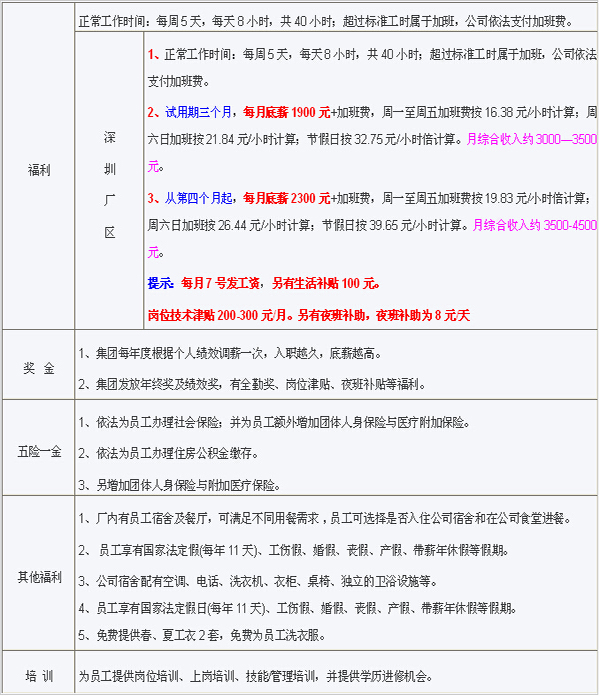Screen dimensions: 600x696
Task: Click the blue 提示 label
Action: tap(161, 284)
